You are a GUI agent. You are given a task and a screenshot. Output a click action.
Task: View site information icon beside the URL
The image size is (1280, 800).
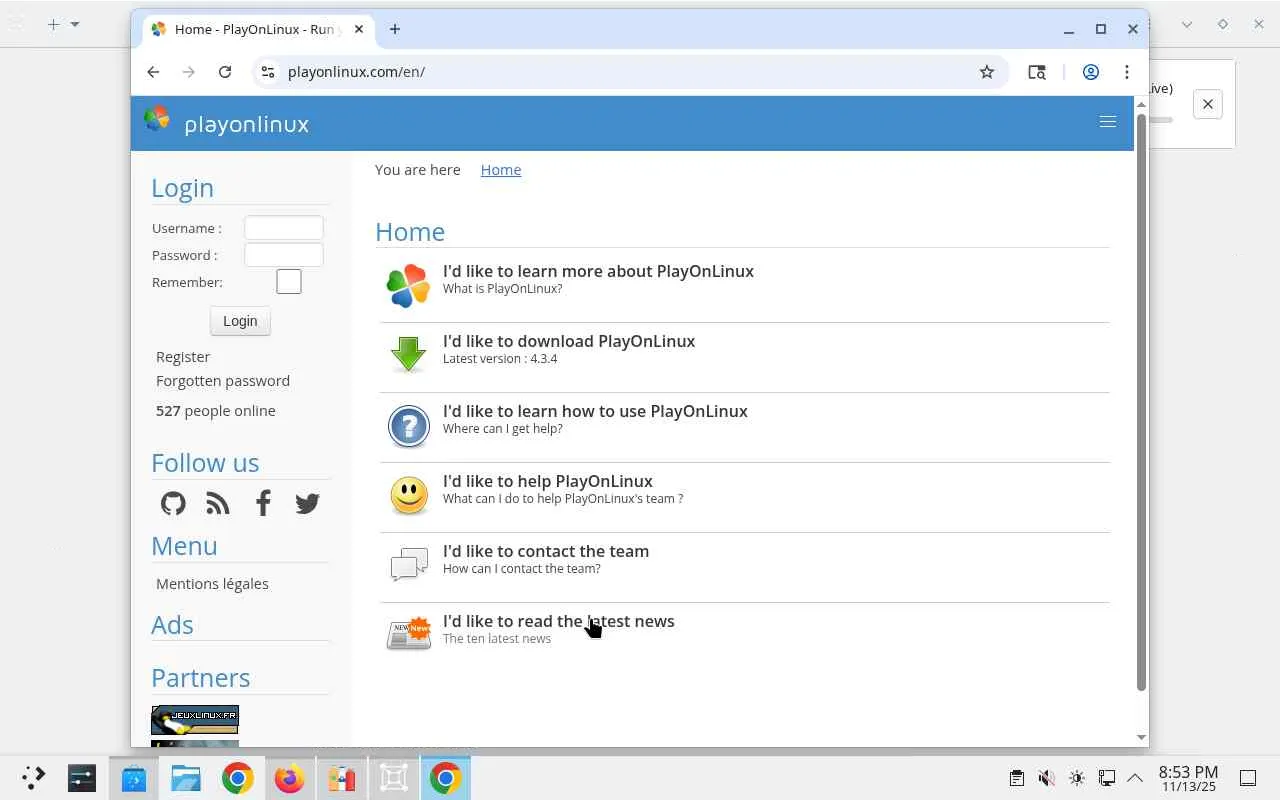tap(267, 72)
